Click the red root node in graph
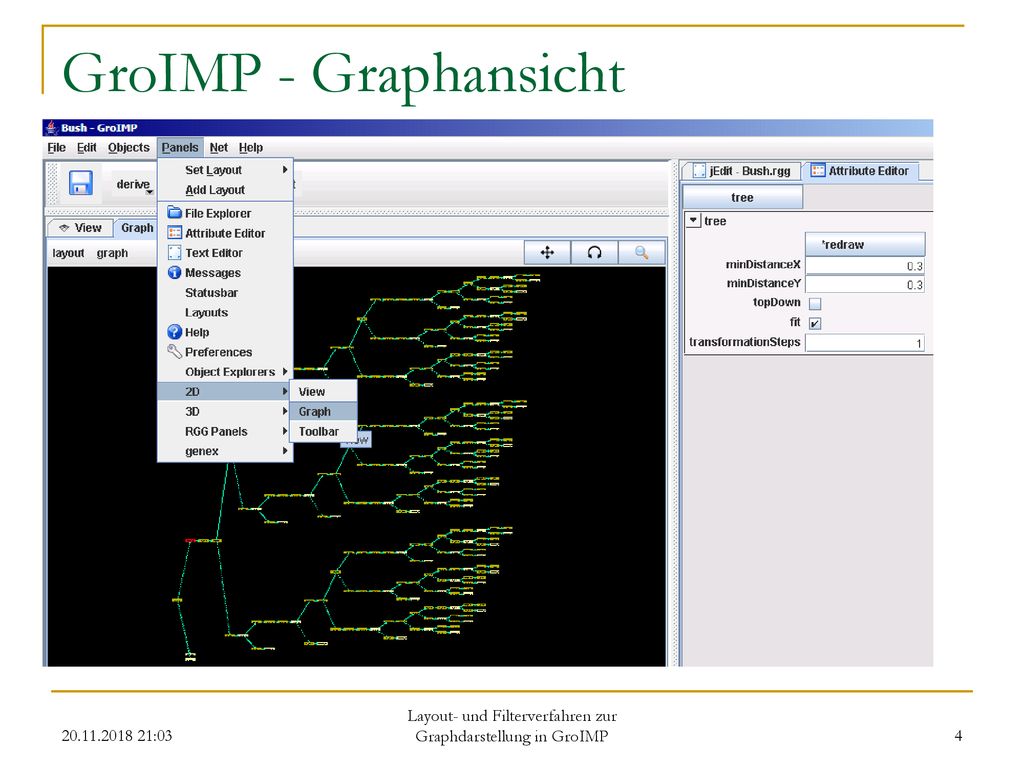This screenshot has width=1024, height=768. coord(190,540)
